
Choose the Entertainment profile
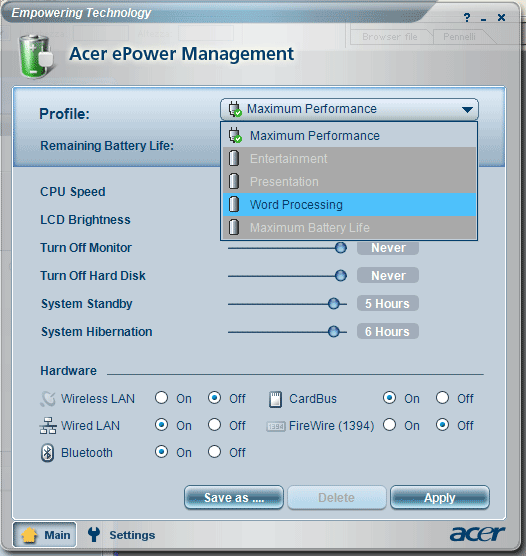pyautogui.click(x=349, y=159)
